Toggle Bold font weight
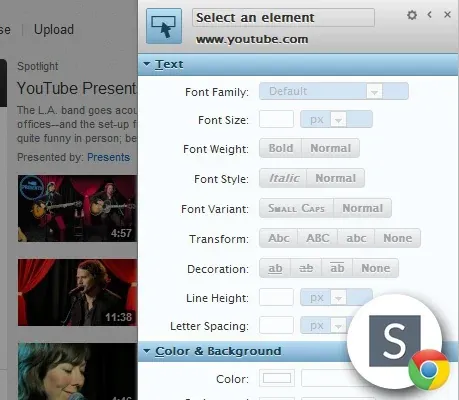This screenshot has height=400, width=459. coord(281,148)
